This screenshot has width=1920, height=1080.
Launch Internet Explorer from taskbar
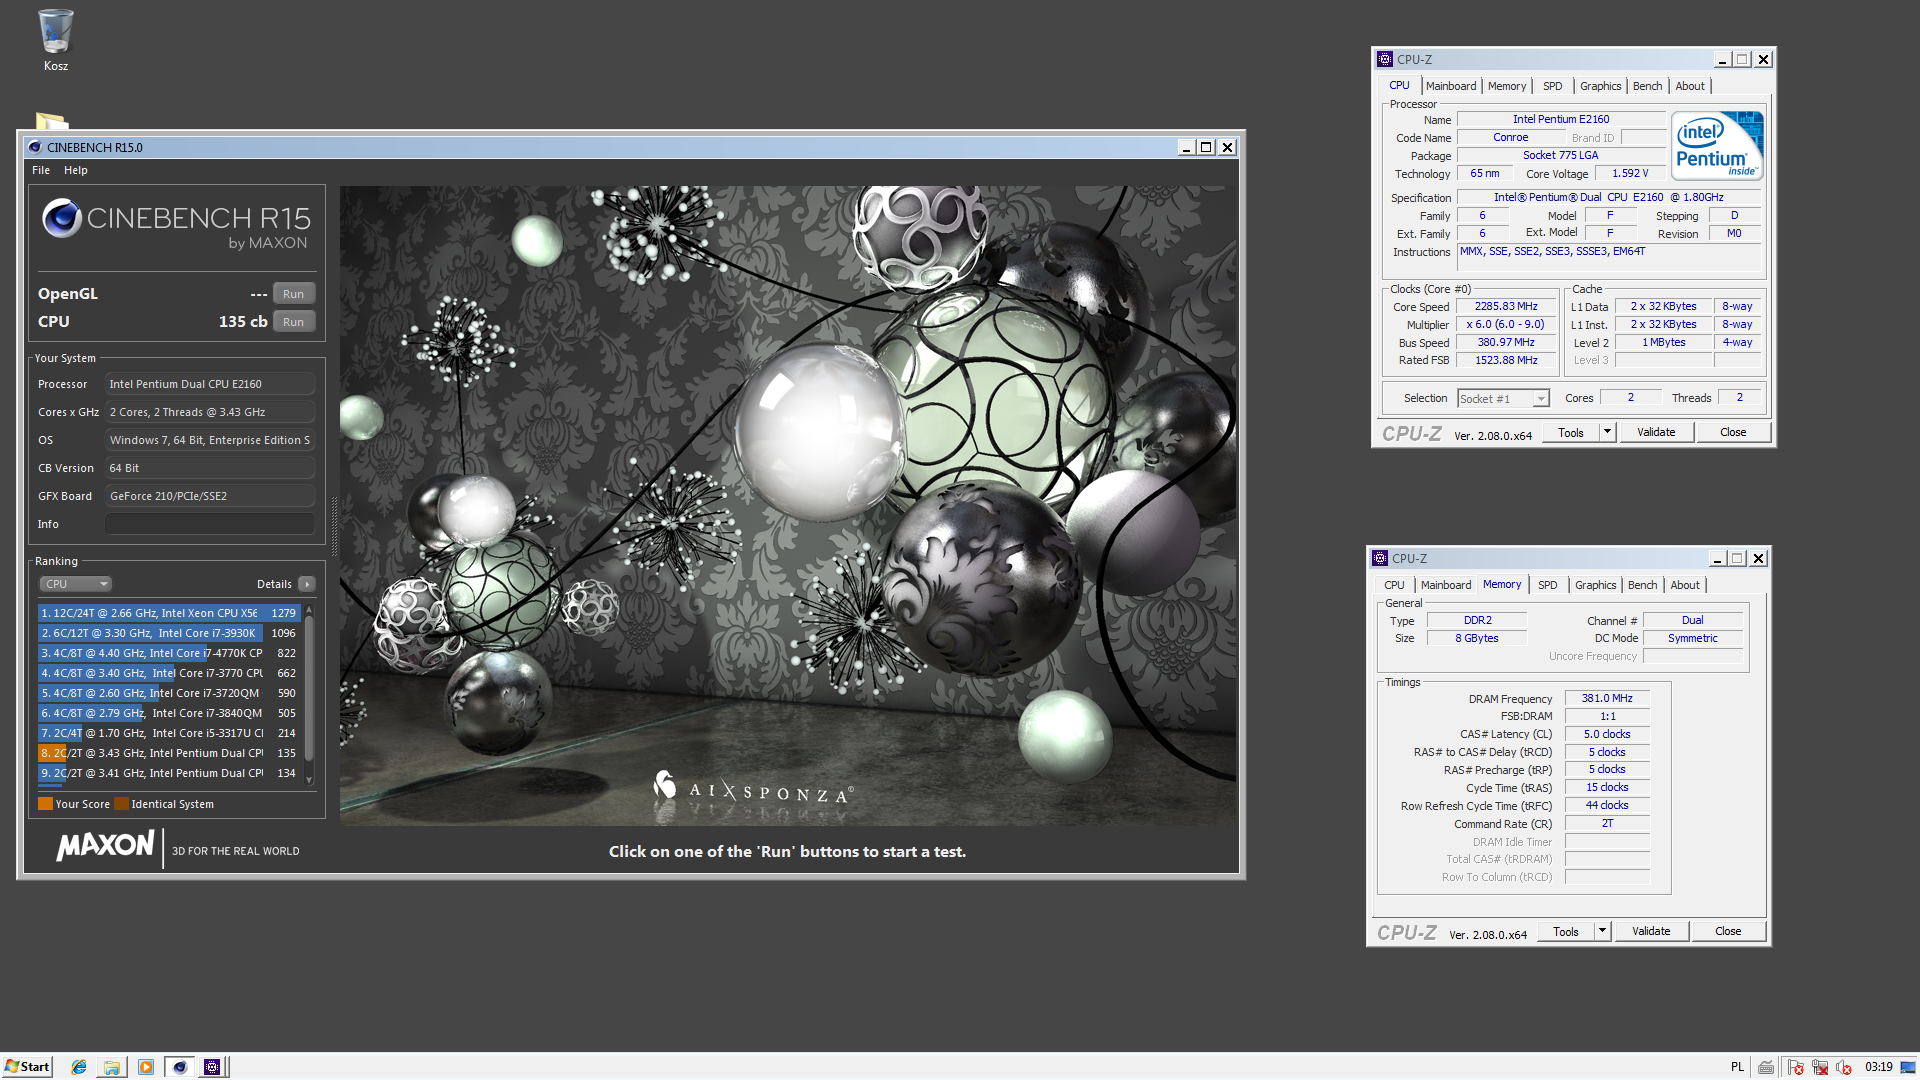click(79, 1067)
